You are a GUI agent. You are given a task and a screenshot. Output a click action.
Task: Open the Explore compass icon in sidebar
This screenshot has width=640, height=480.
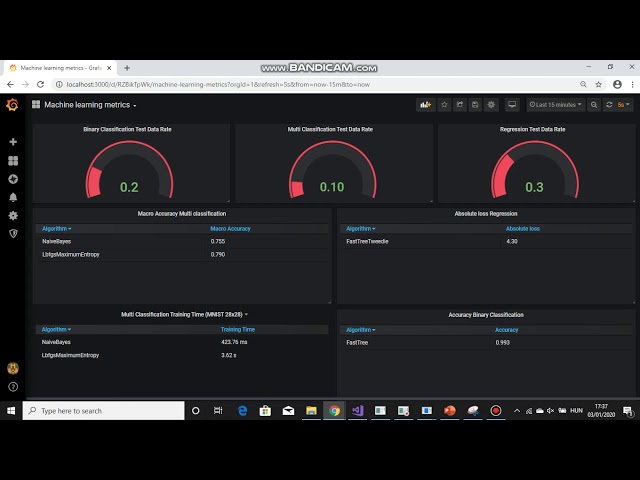[13, 179]
